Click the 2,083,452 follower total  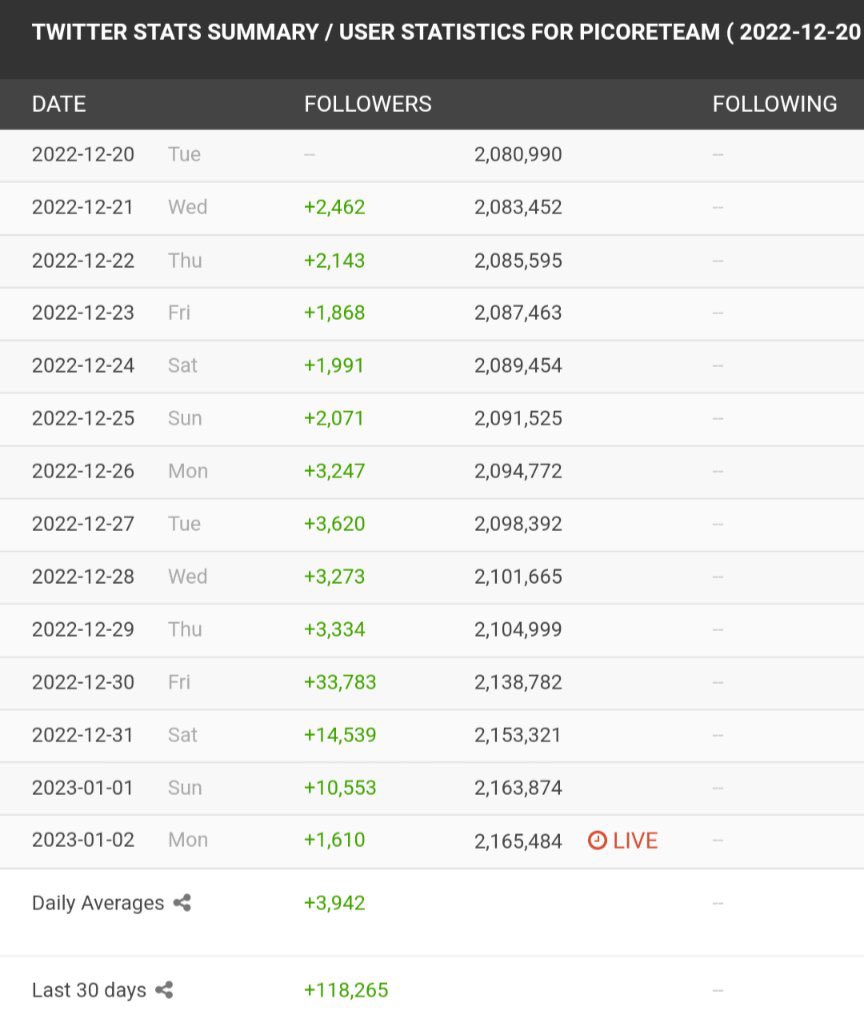point(518,207)
